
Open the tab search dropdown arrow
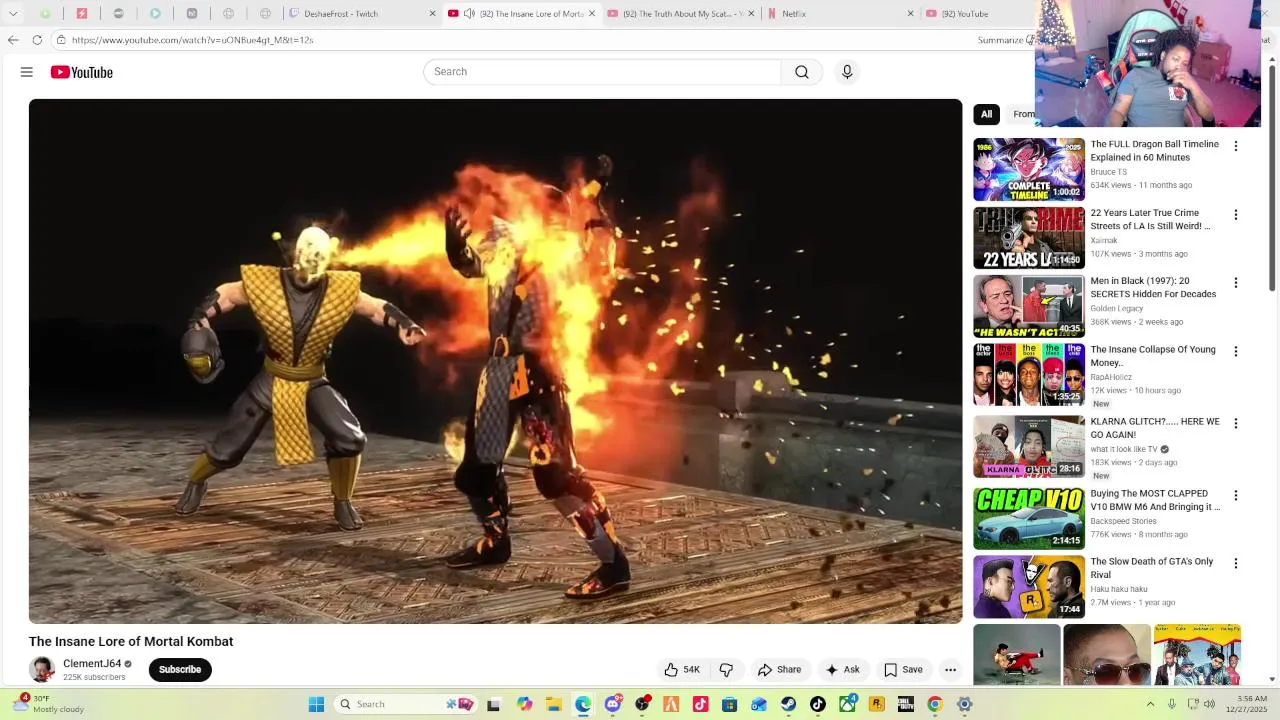tap(13, 14)
